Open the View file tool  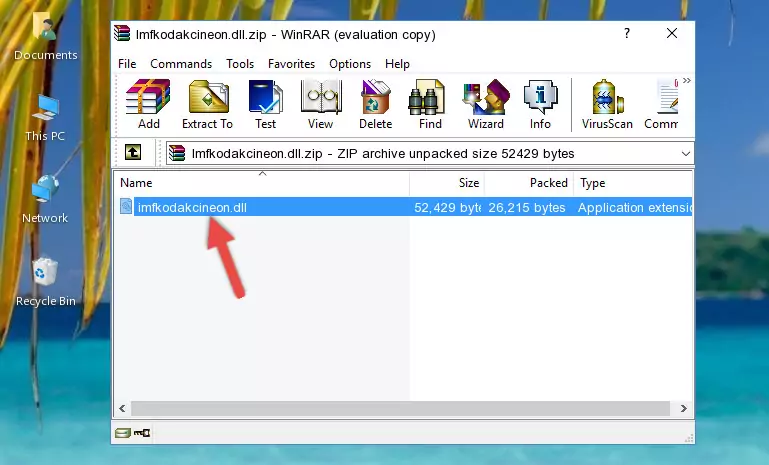pos(320,104)
